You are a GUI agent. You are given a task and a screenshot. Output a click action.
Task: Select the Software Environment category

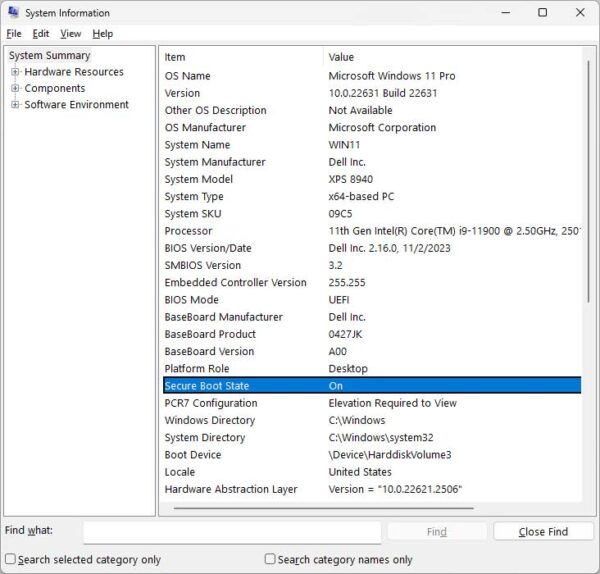click(77, 104)
